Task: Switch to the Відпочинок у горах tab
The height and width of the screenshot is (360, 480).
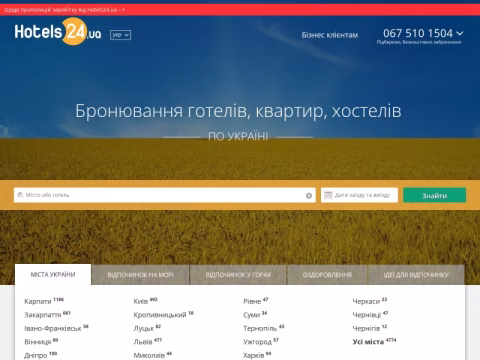Action: click(238, 275)
